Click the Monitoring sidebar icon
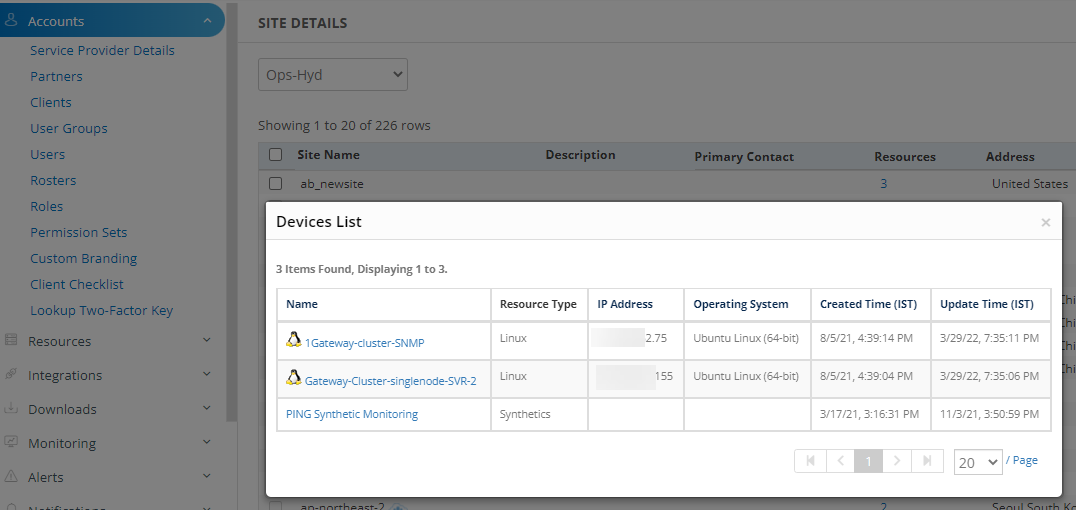This screenshot has height=510, width=1076. click(11, 442)
